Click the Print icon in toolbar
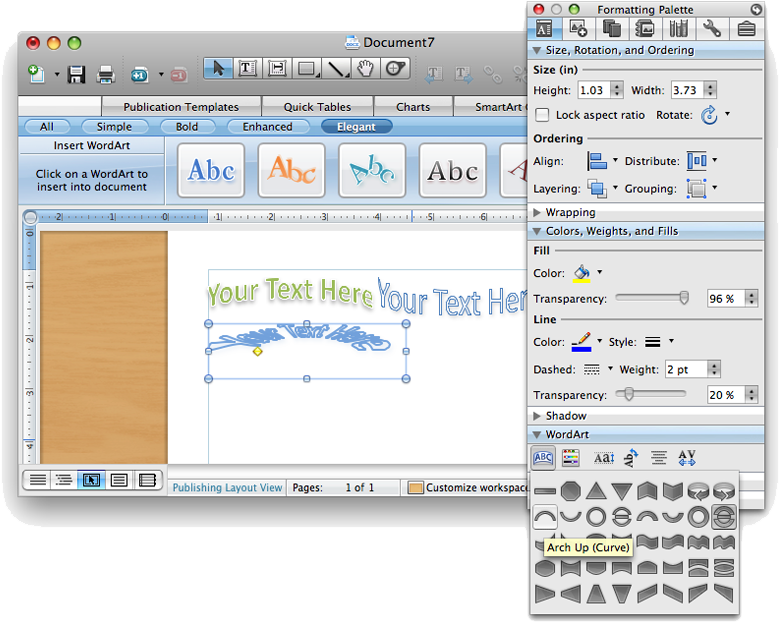This screenshot has width=779, height=622. [x=105, y=74]
